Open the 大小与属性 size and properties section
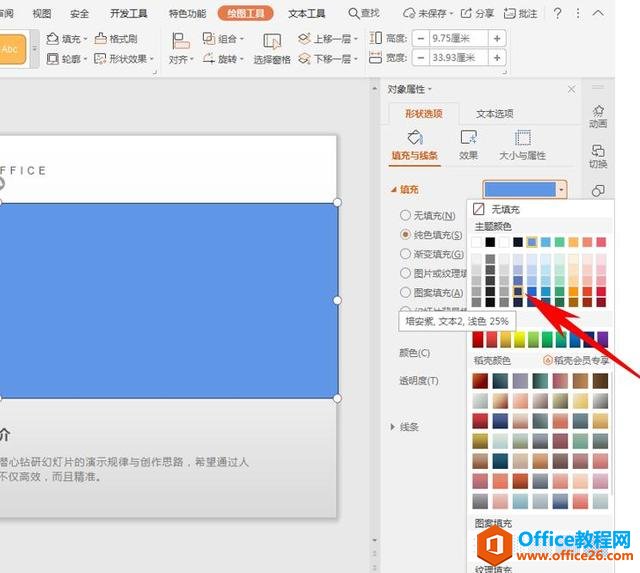The height and width of the screenshot is (573, 640). [x=522, y=144]
